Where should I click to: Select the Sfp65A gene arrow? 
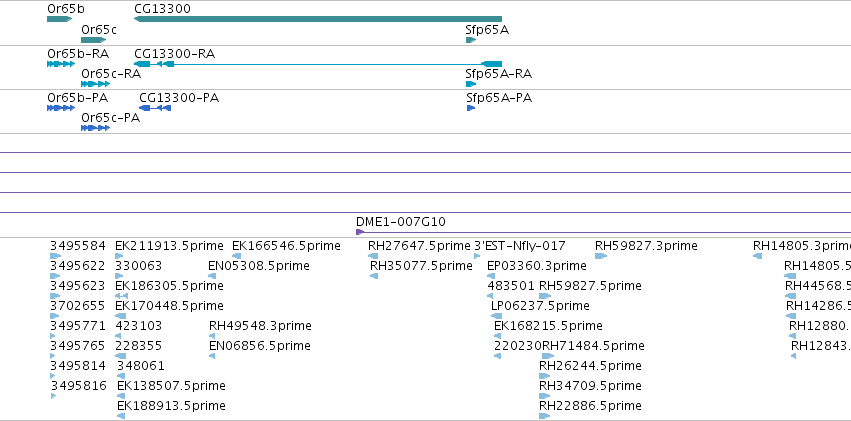tap(471, 40)
